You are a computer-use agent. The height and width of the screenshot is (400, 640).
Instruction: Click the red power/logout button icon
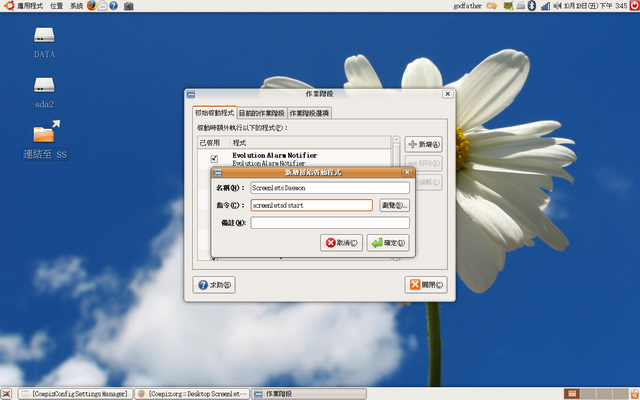635,6
